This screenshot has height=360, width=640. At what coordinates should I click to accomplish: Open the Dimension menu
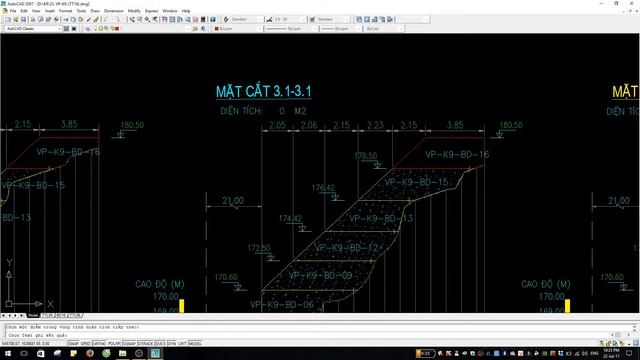point(113,11)
